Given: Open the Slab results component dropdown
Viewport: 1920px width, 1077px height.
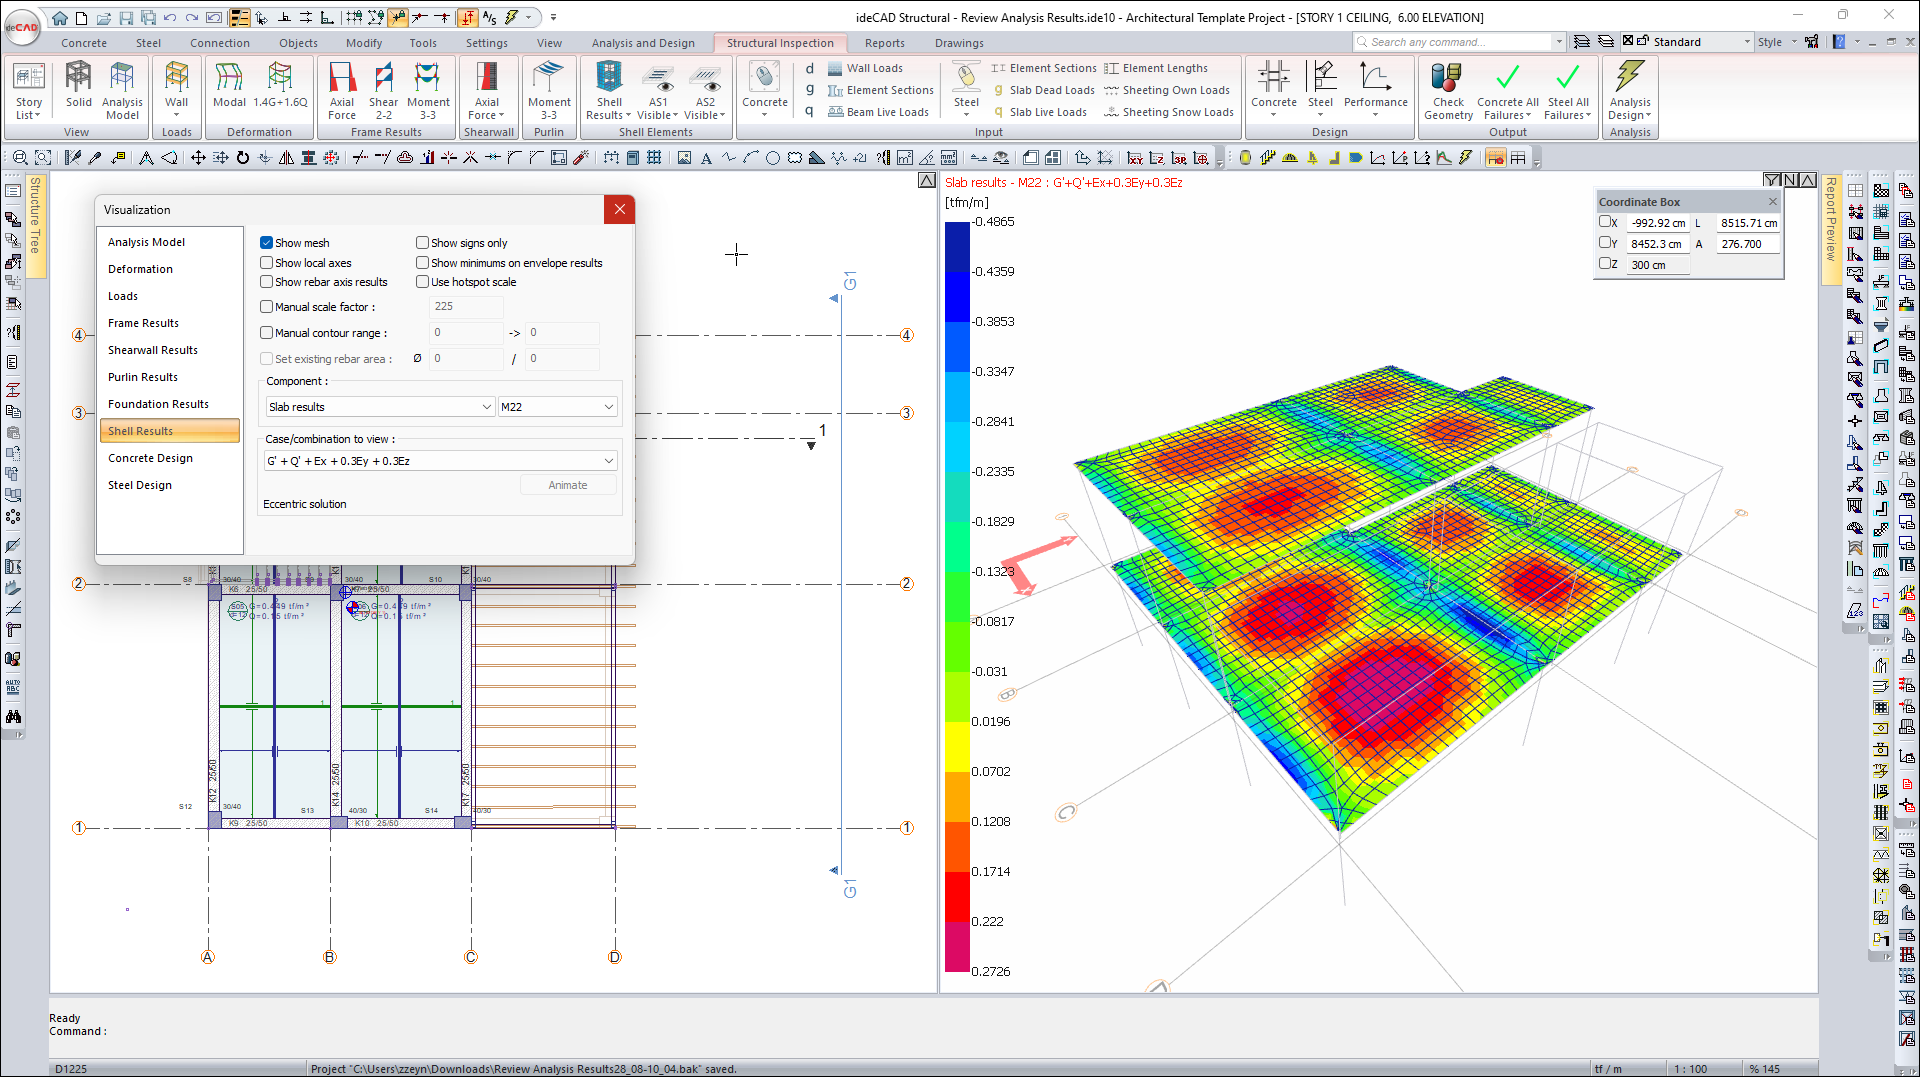Looking at the screenshot, I should coord(380,407).
